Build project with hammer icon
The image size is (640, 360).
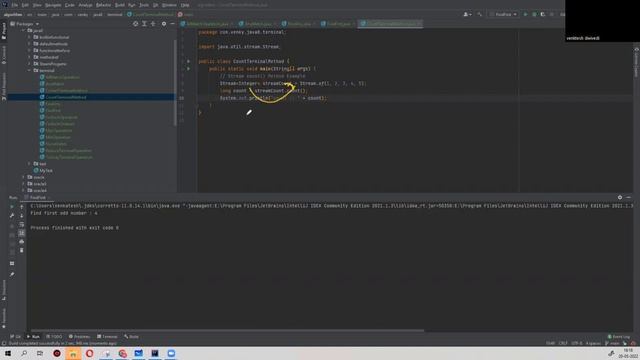pos(480,14)
